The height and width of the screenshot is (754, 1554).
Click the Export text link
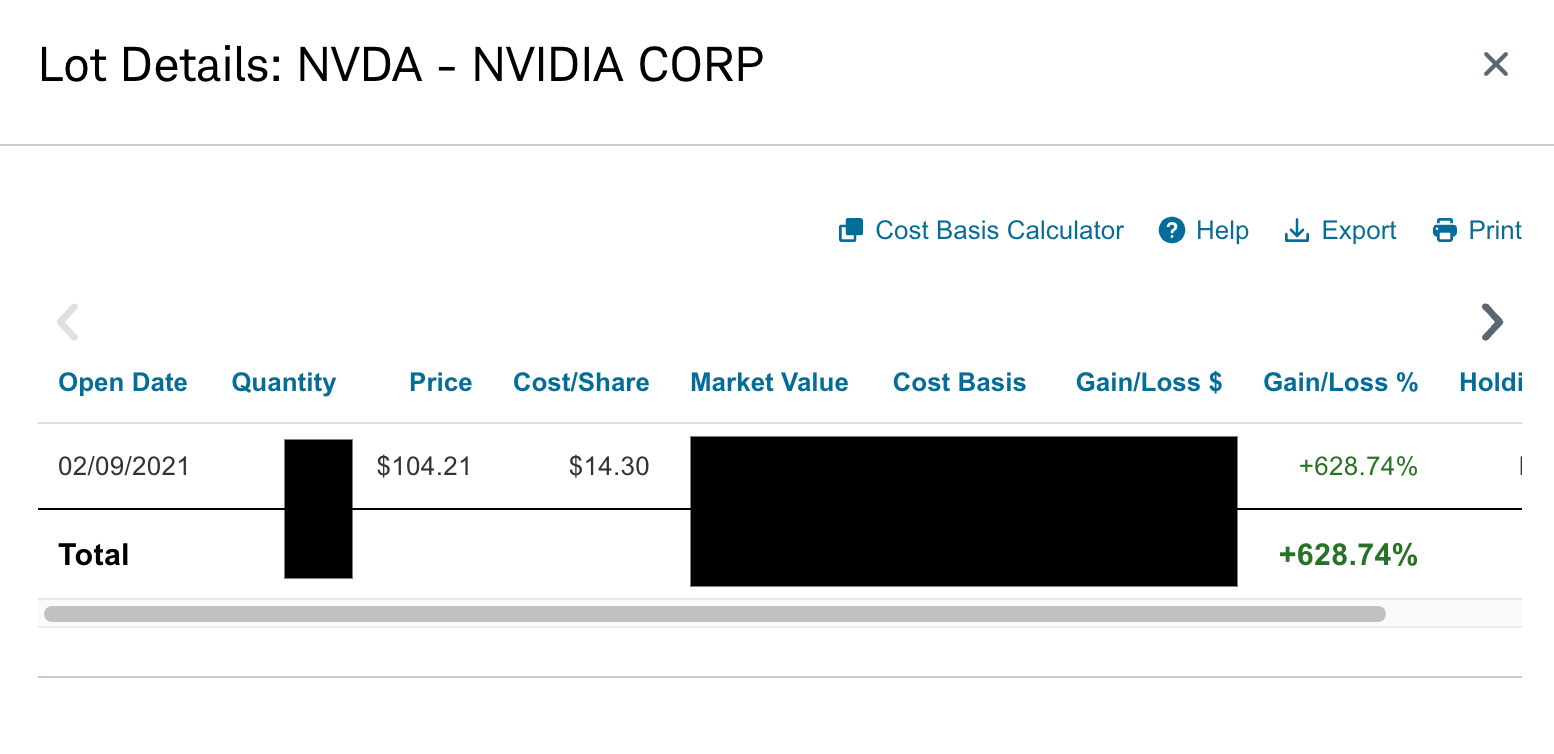pos(1359,231)
